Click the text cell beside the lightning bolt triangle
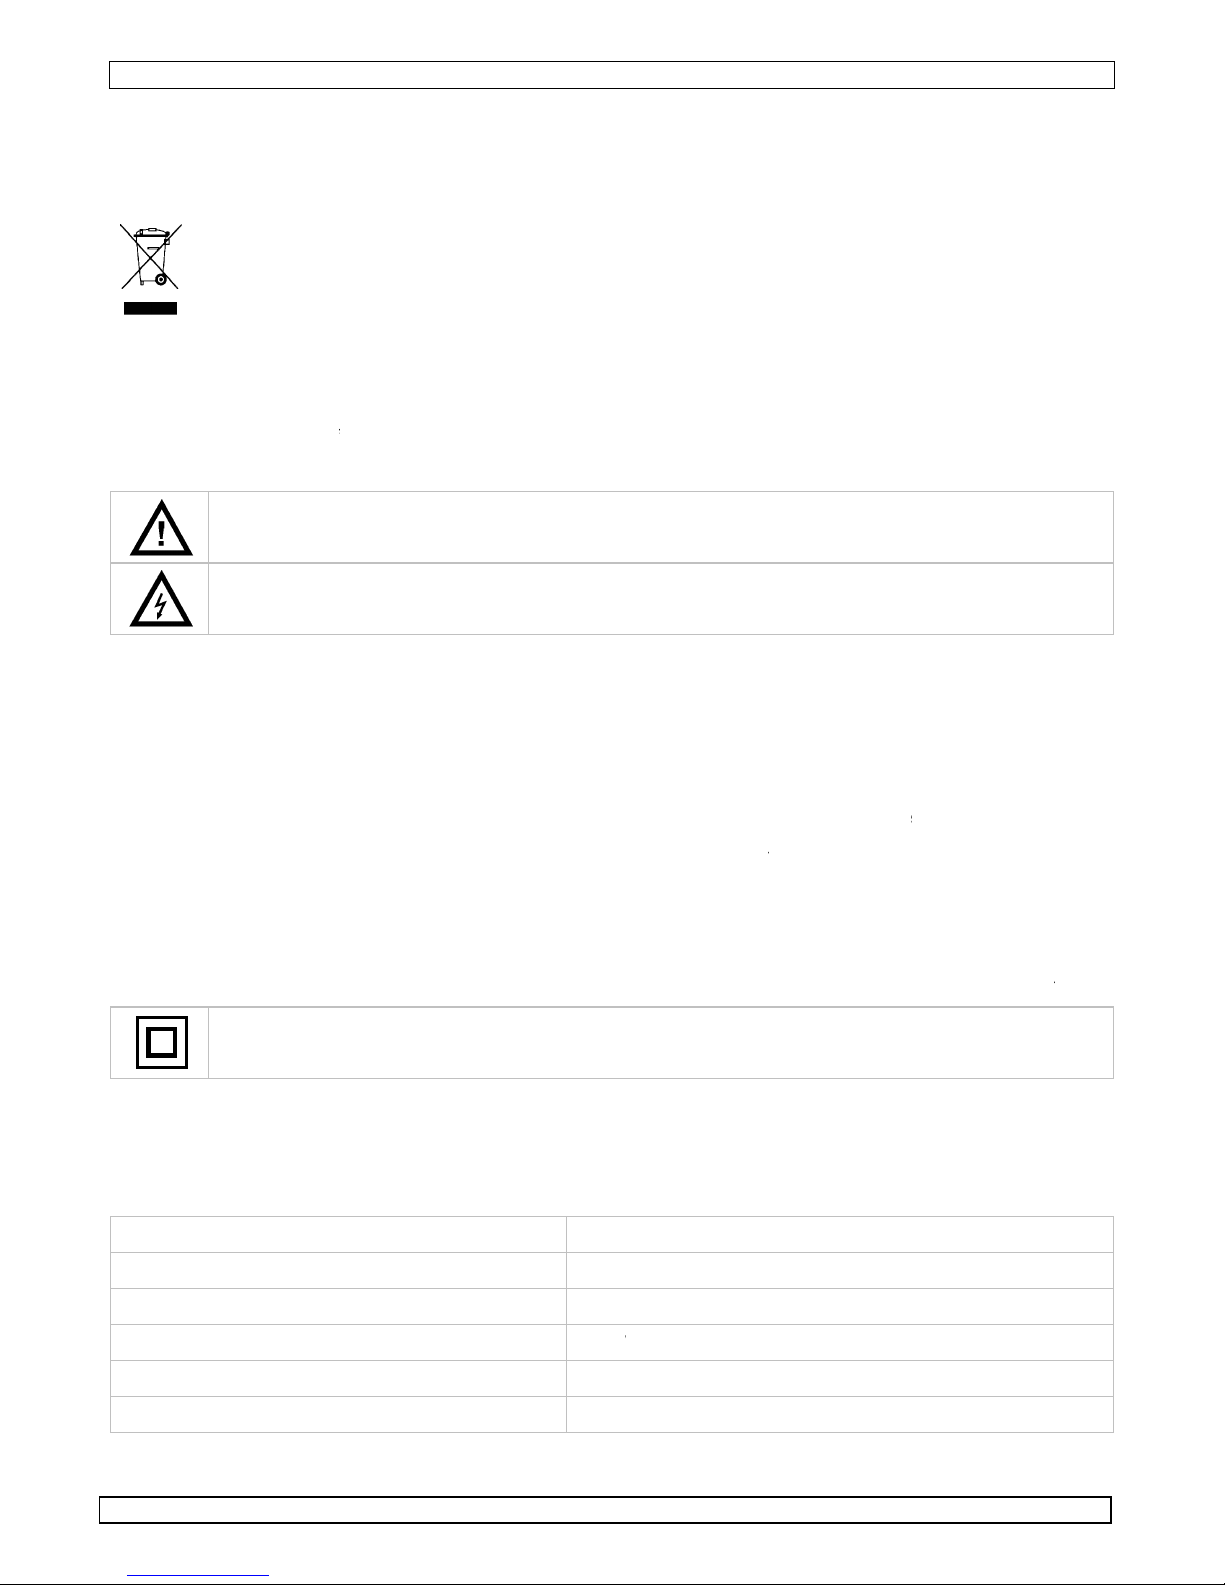The width and height of the screenshot is (1225, 1585). point(661,599)
